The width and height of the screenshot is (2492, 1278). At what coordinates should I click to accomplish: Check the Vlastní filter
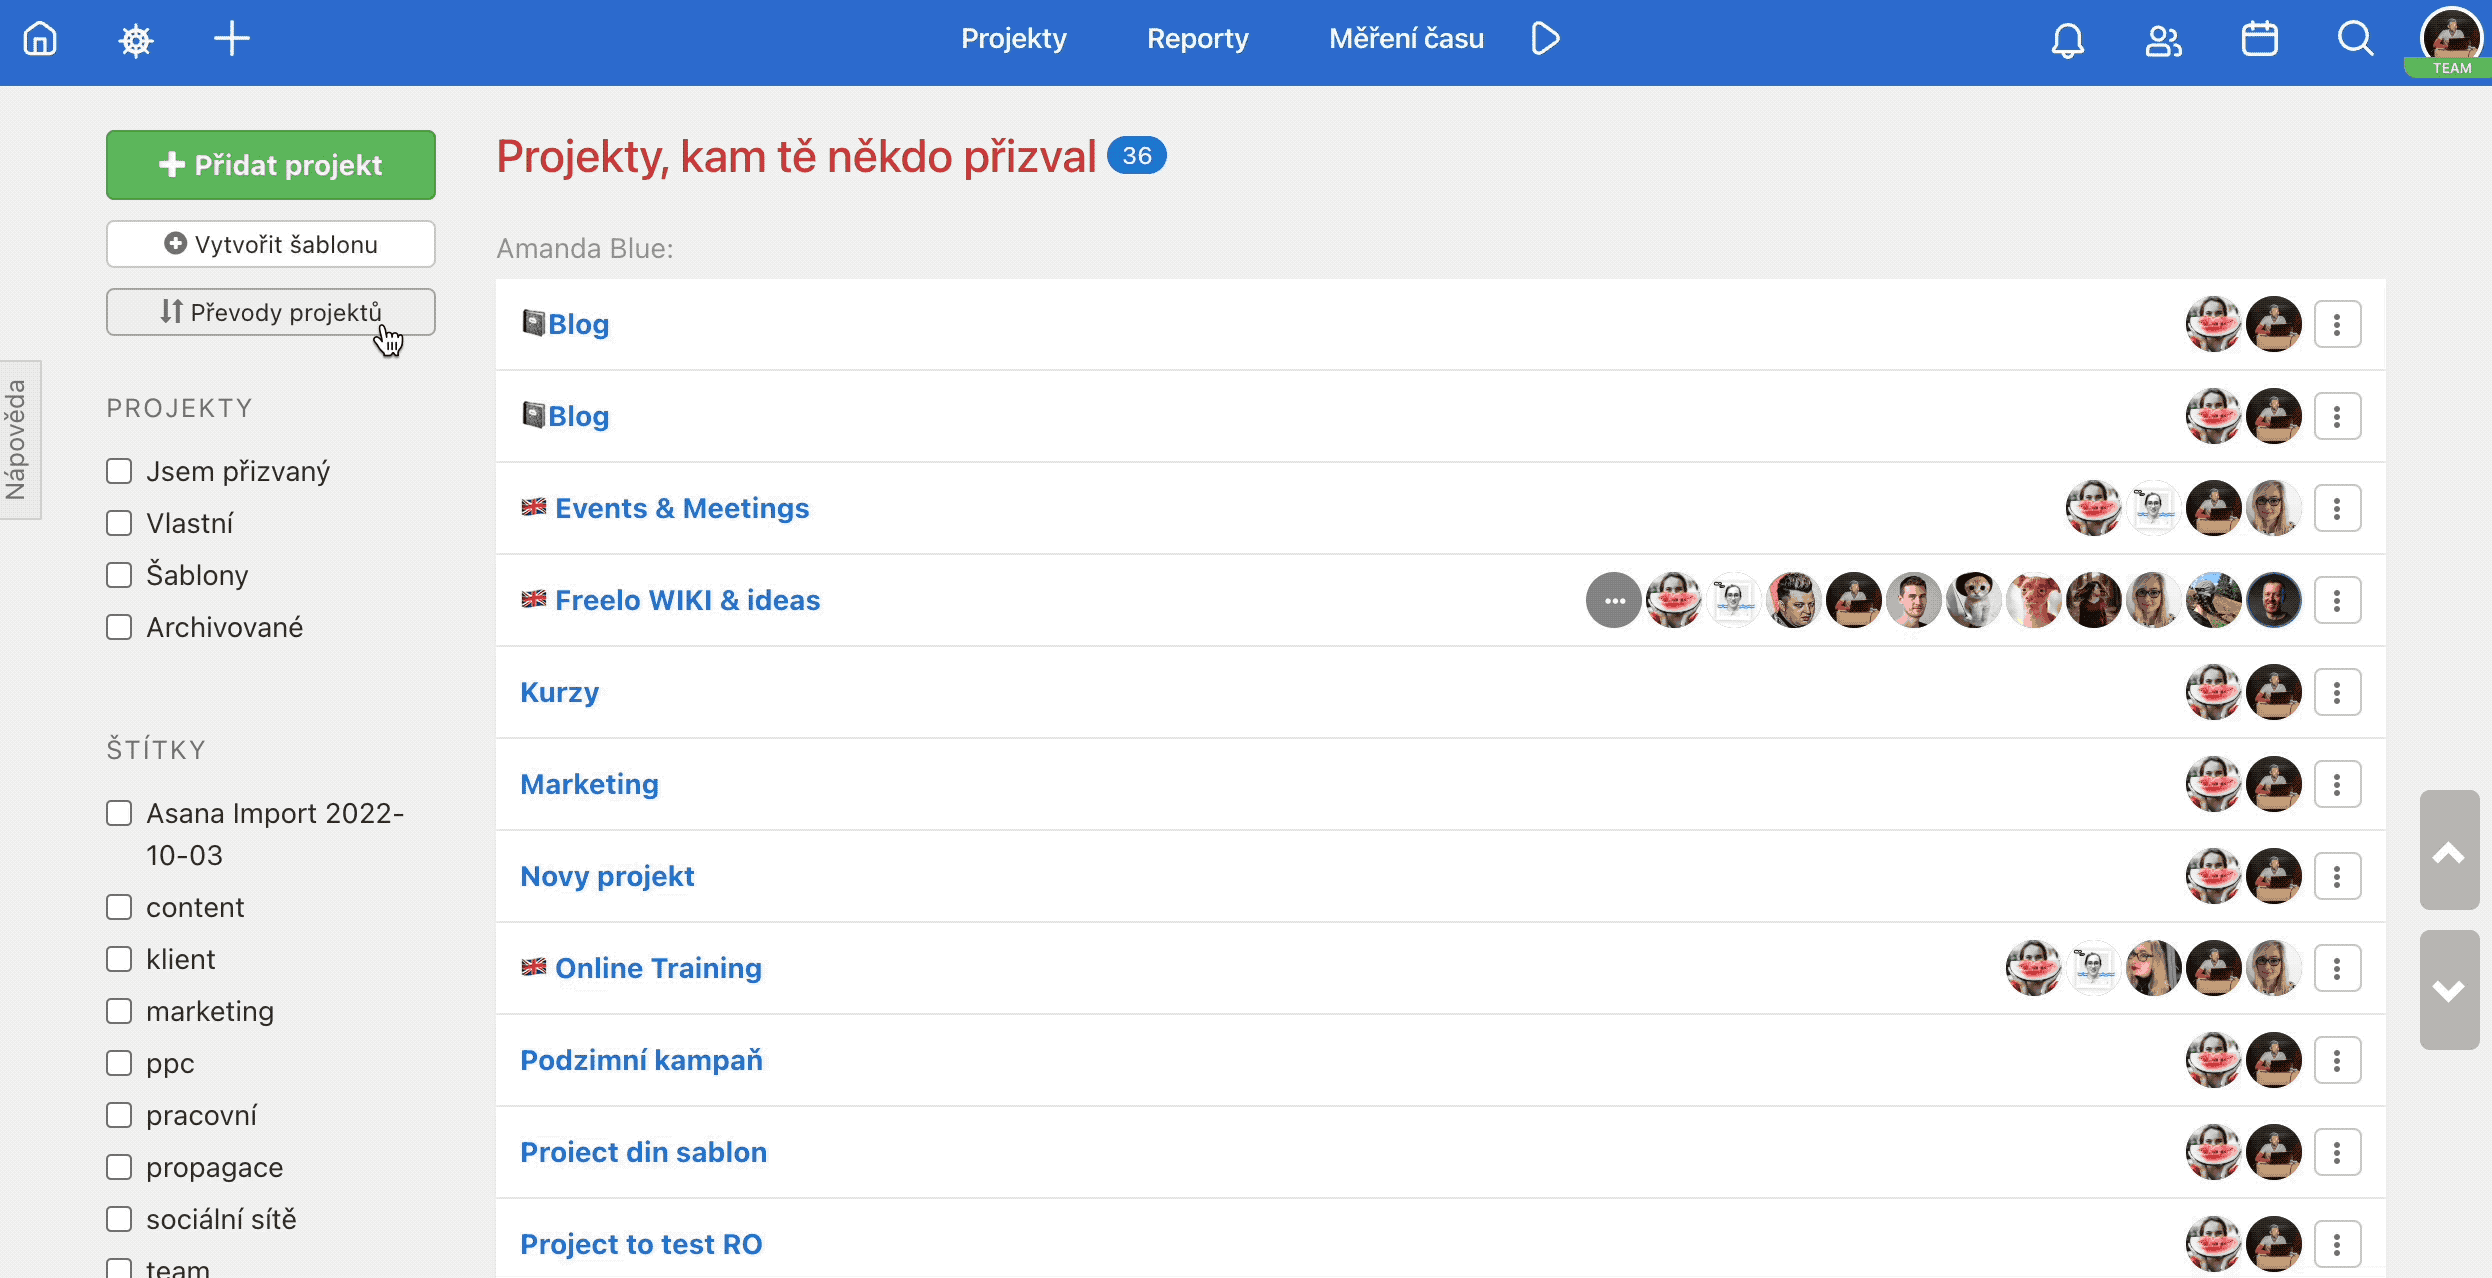point(119,523)
